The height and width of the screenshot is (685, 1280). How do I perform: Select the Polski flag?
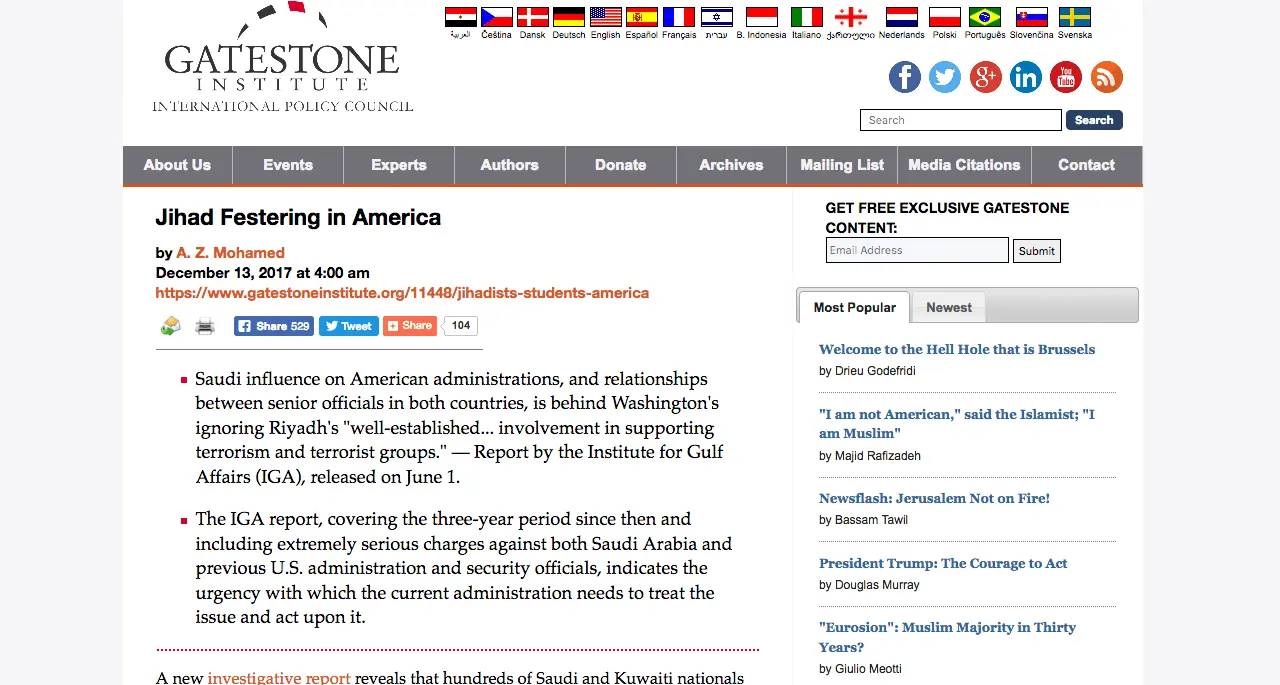(x=945, y=17)
